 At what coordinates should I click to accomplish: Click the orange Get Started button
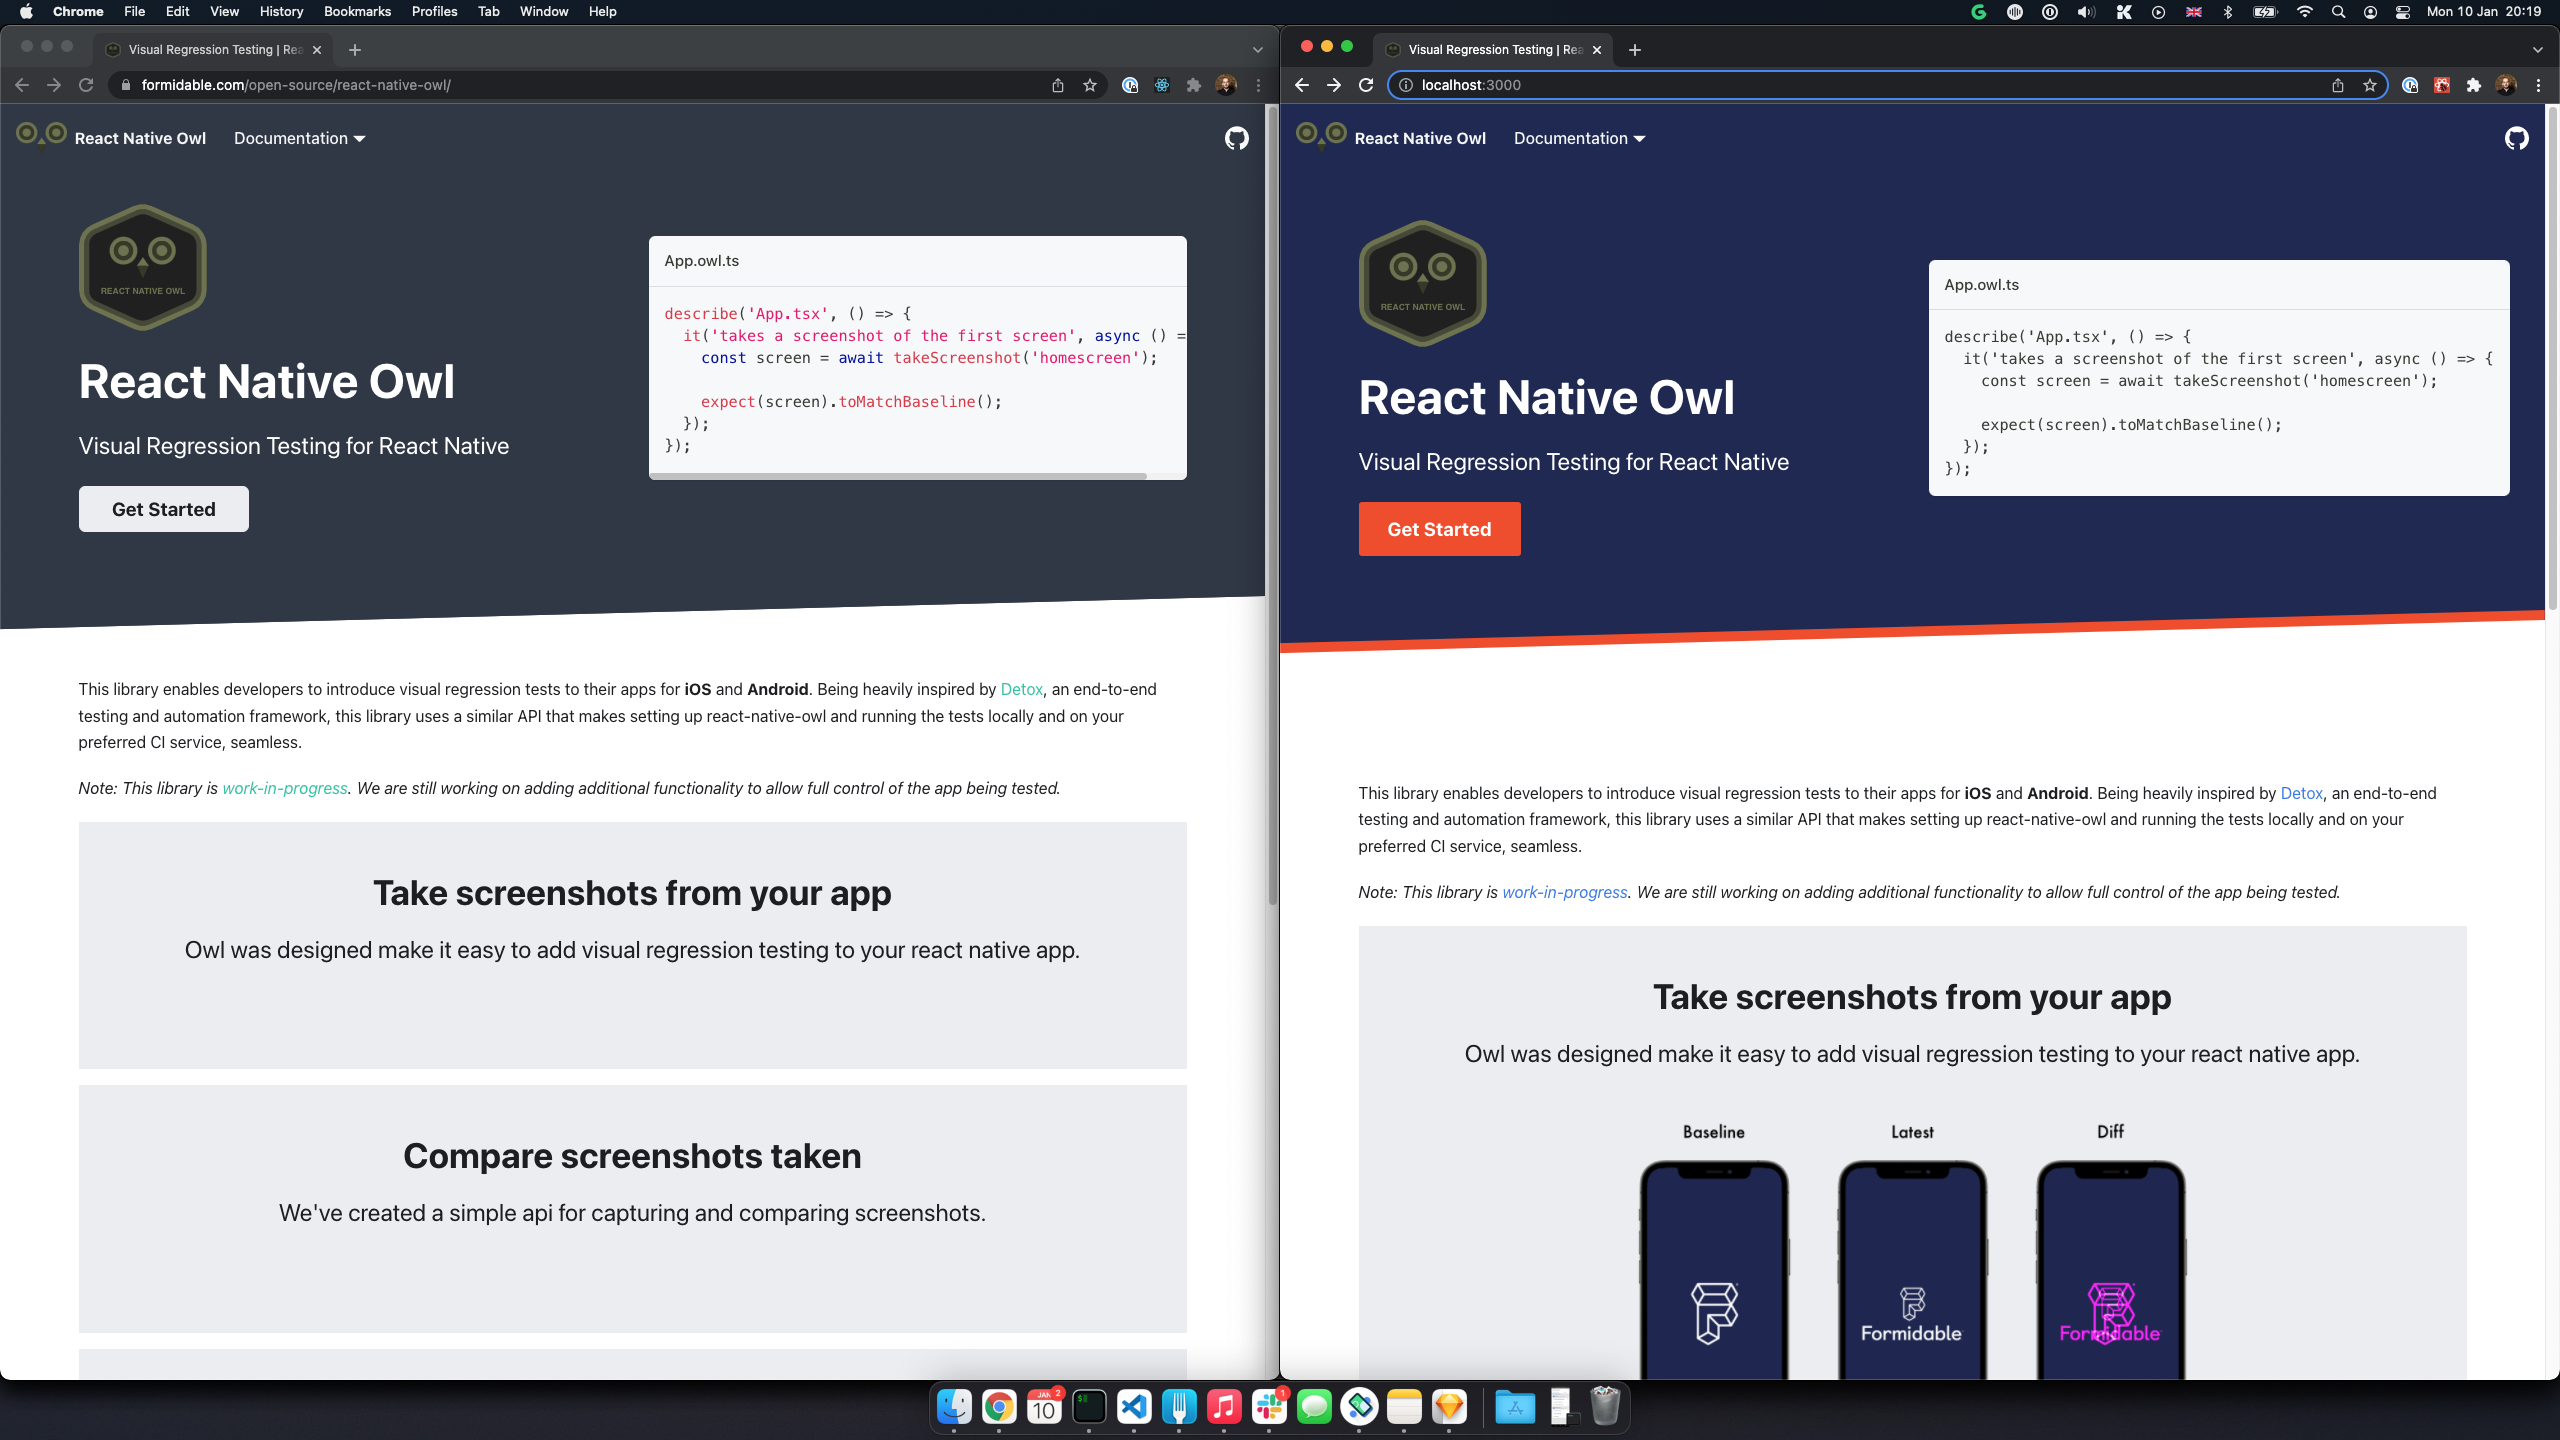(1438, 529)
